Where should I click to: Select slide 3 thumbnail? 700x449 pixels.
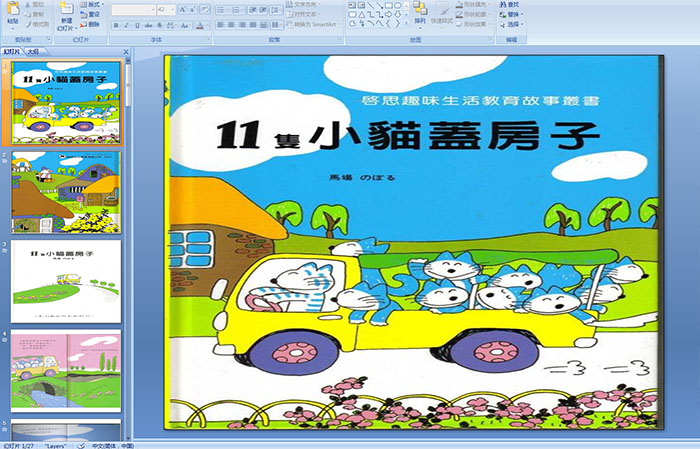(66, 281)
